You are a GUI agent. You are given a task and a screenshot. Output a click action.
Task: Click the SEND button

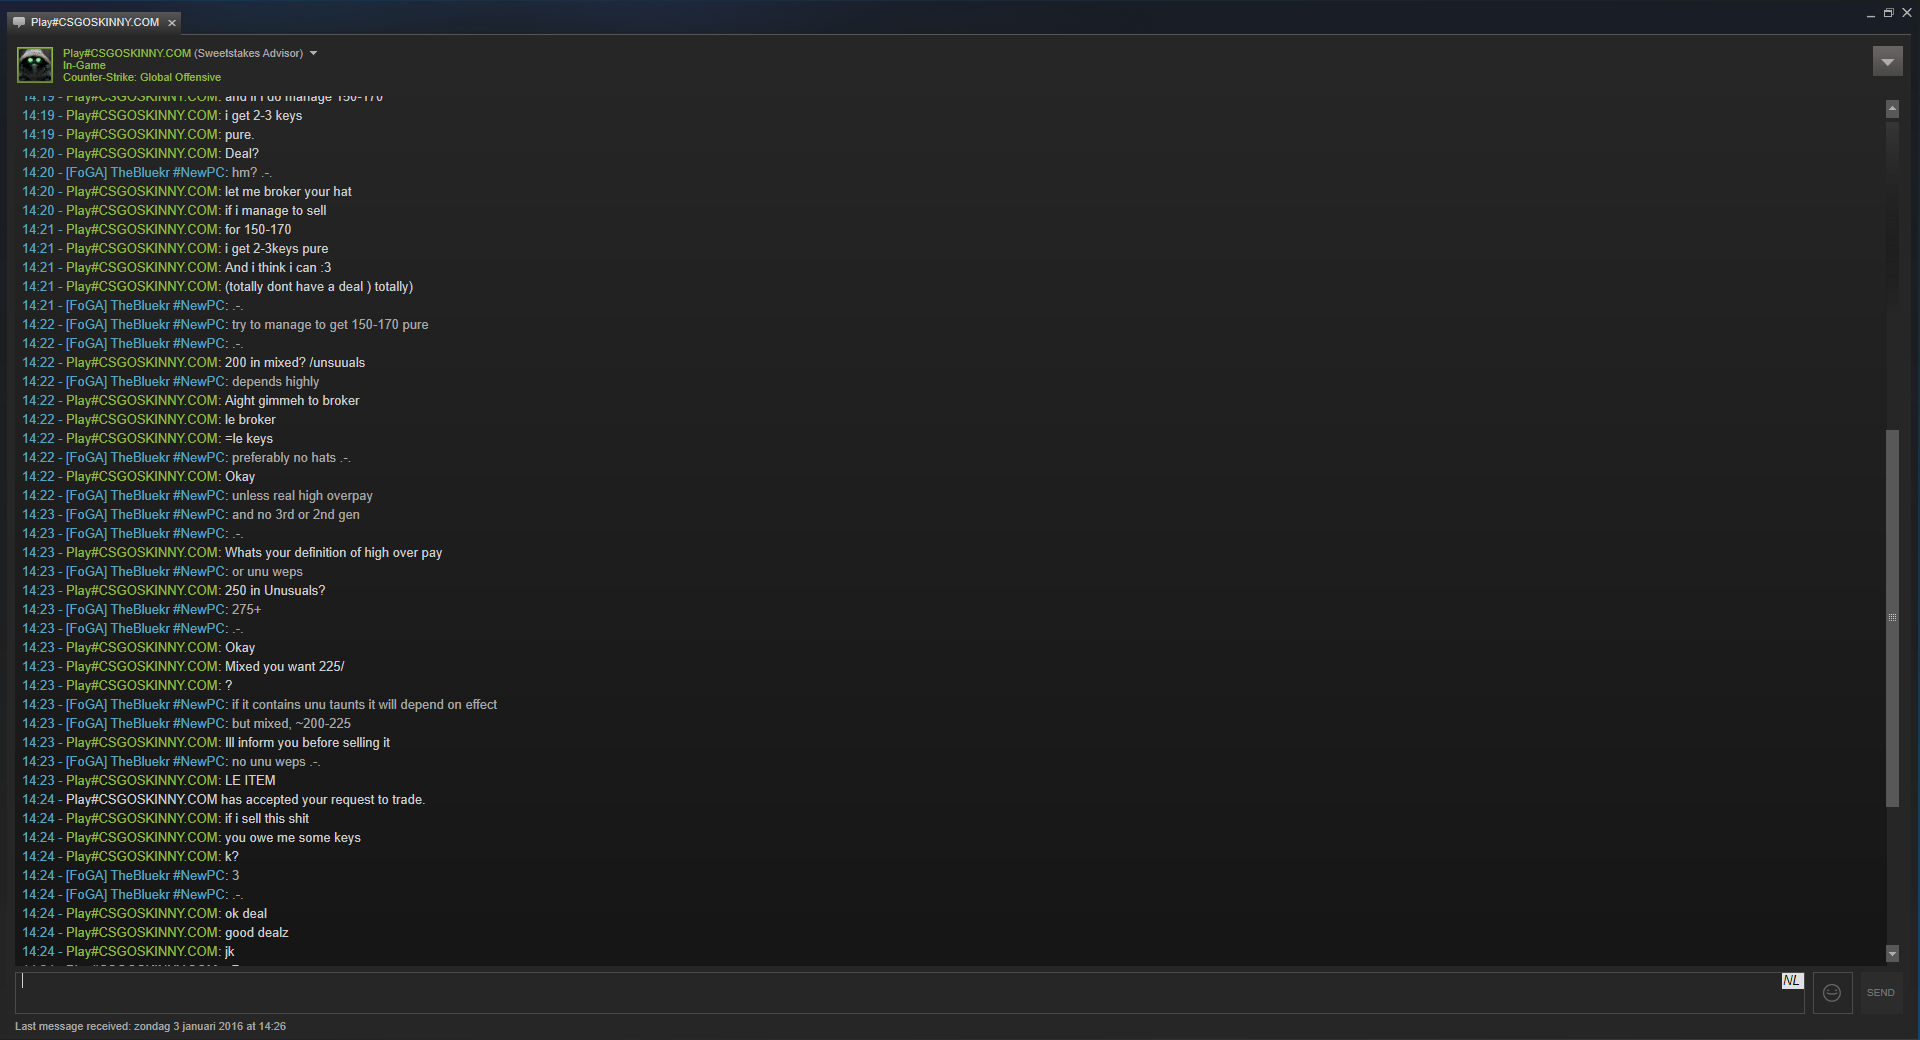(x=1881, y=993)
